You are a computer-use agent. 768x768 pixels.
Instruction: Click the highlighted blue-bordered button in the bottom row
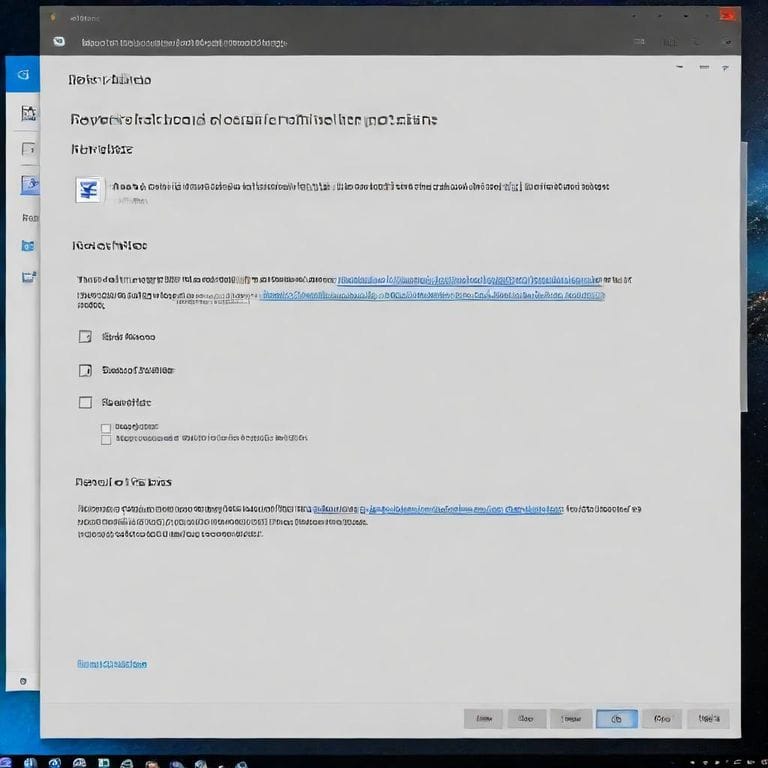point(617,719)
